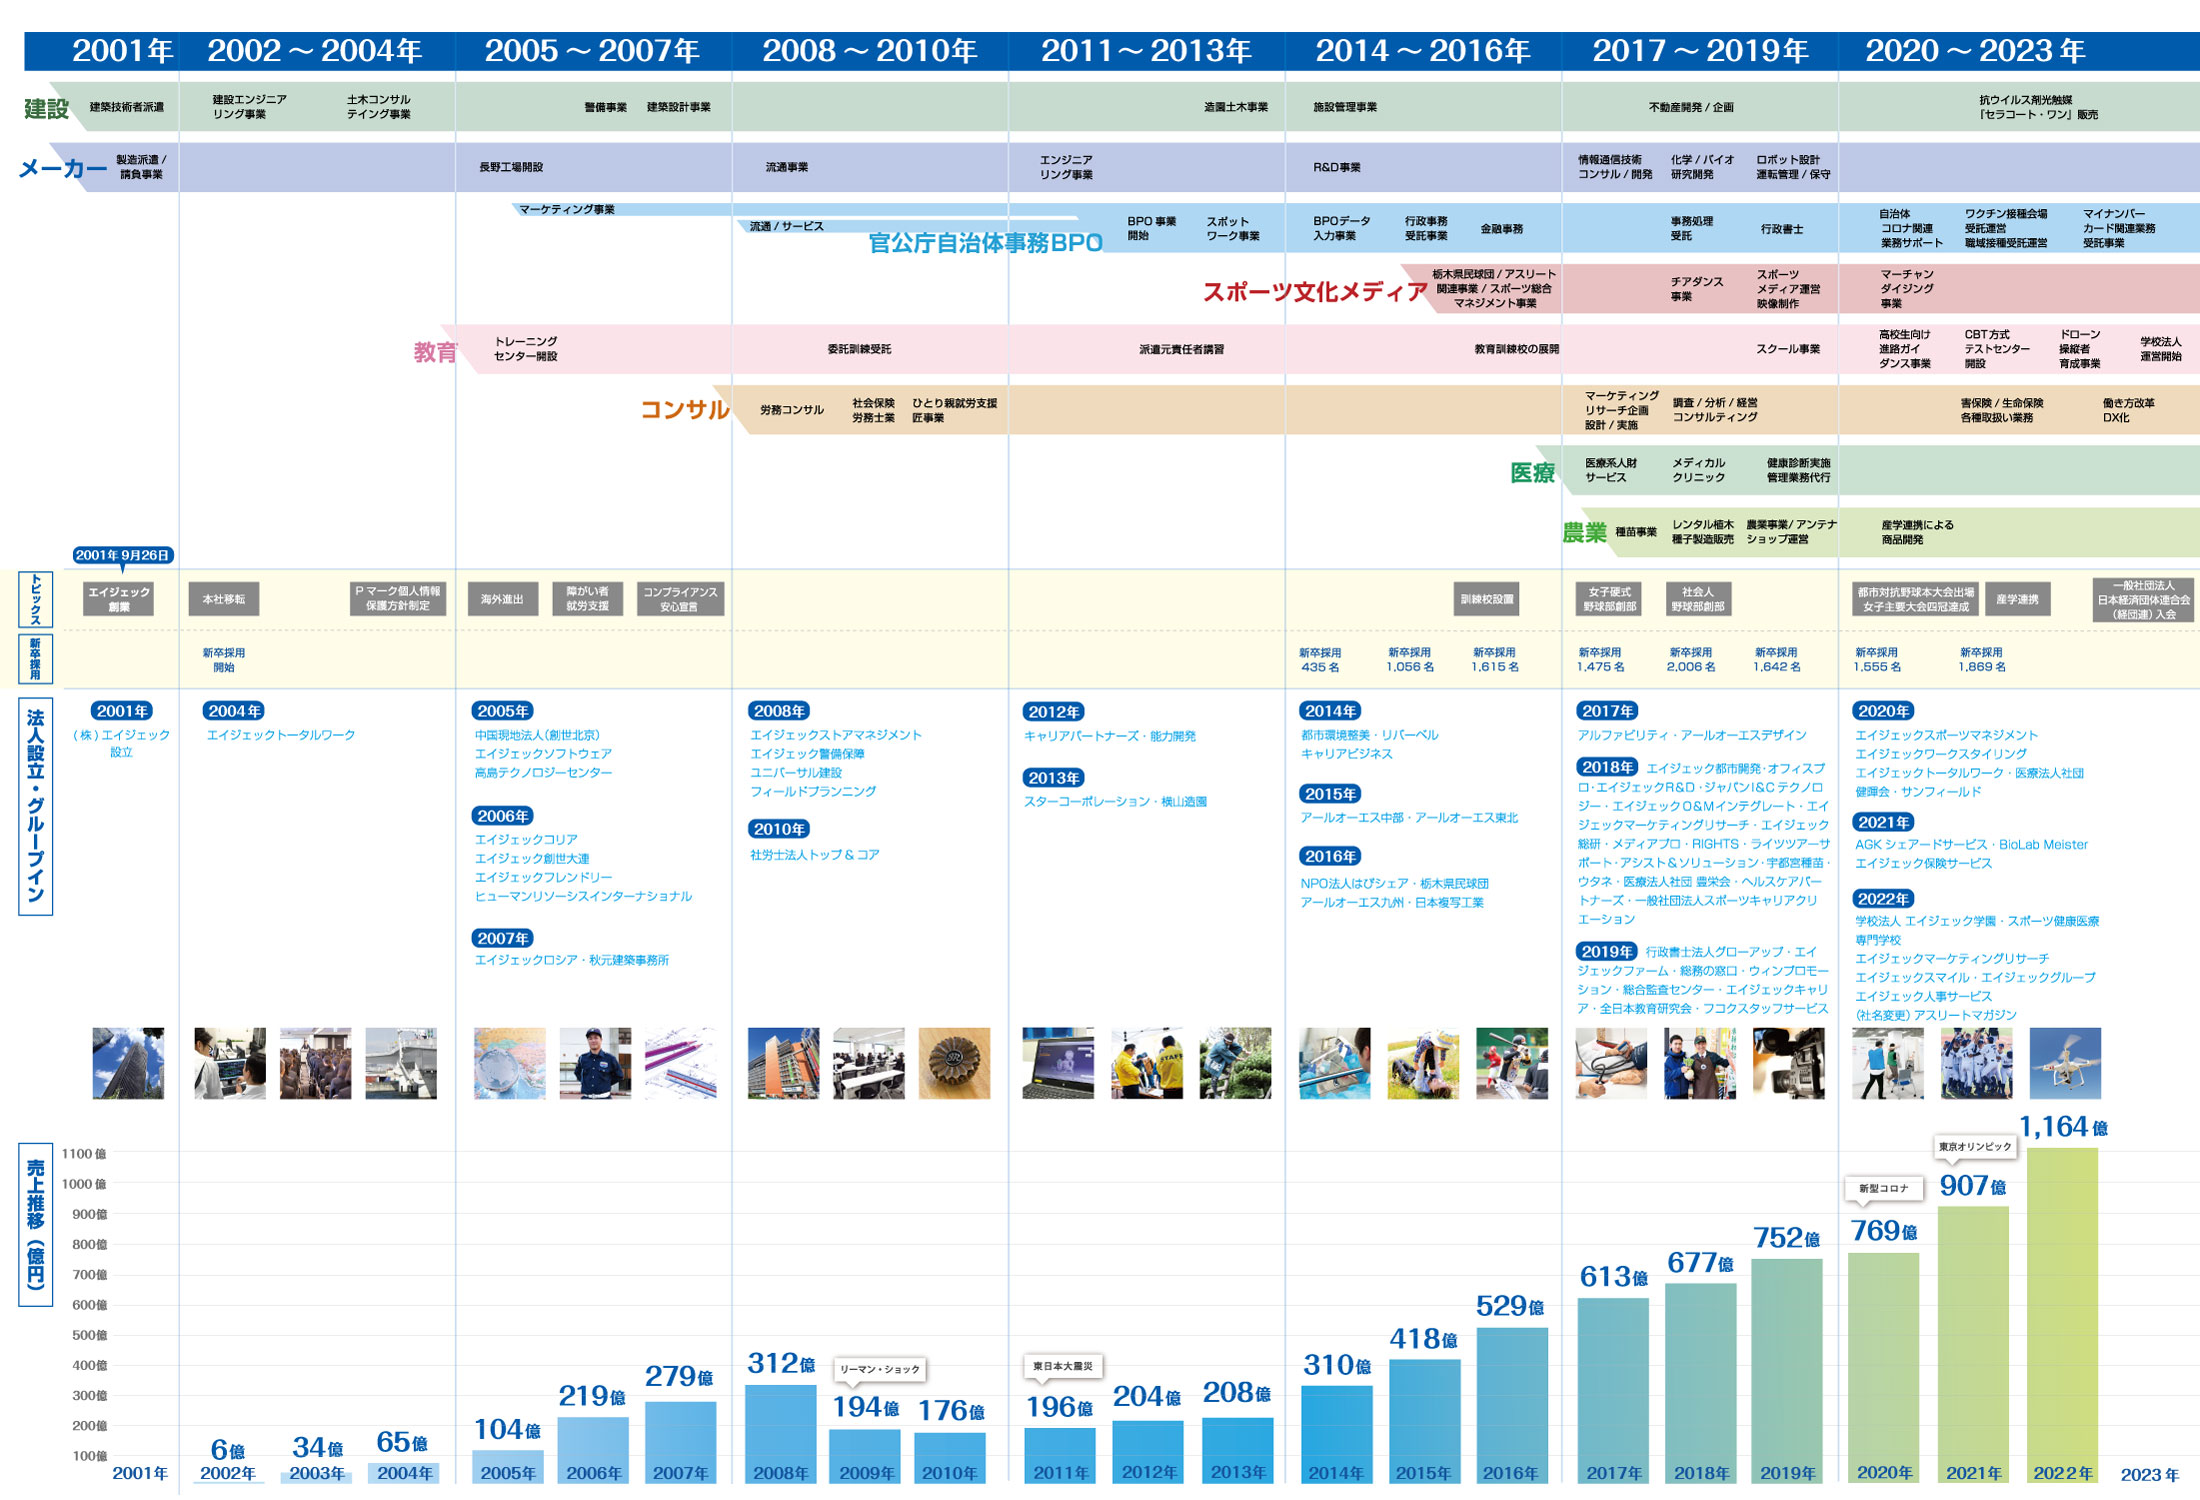Click the エイジェック創業 topic box
The width and height of the screenshot is (2200, 1500).
pos(118,599)
